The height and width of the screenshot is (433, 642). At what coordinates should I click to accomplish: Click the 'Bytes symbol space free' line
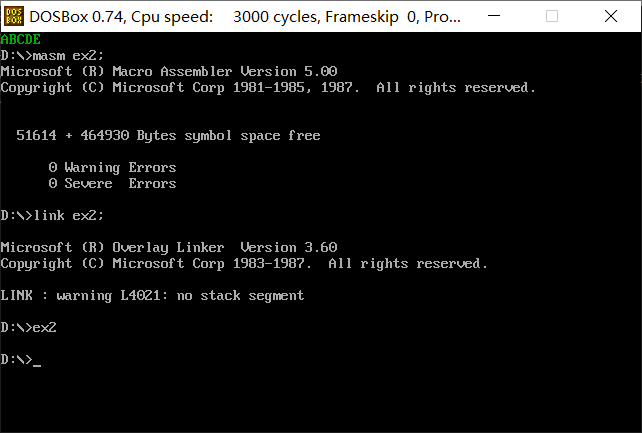click(x=168, y=135)
